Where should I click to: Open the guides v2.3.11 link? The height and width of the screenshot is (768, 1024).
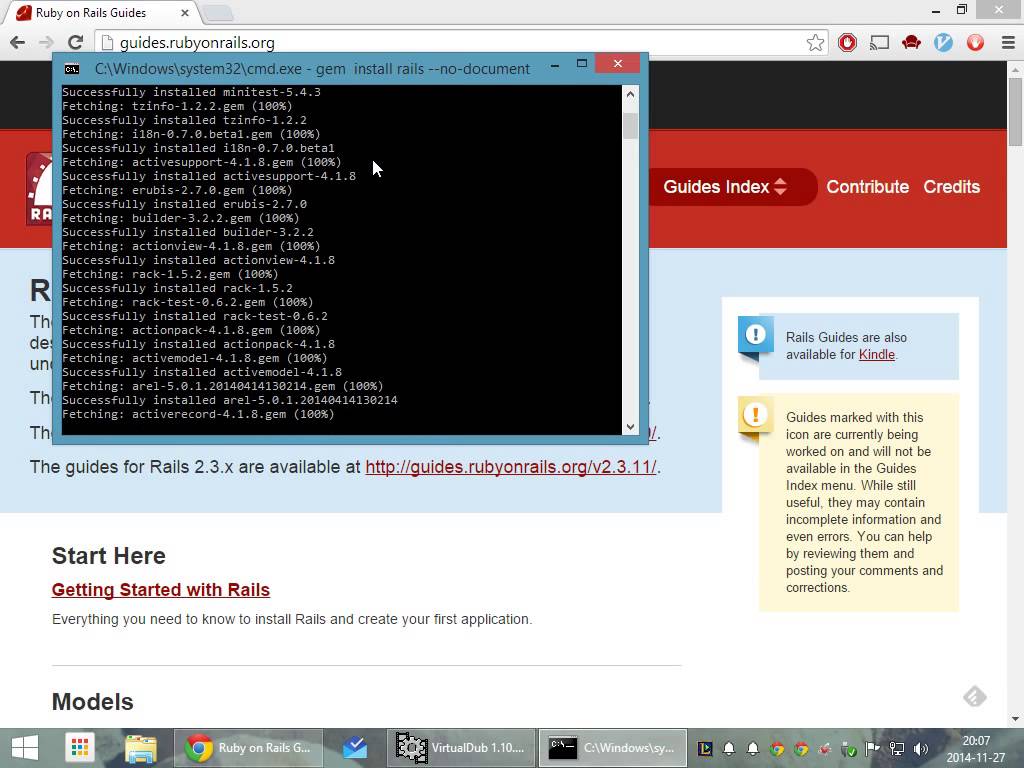click(511, 467)
